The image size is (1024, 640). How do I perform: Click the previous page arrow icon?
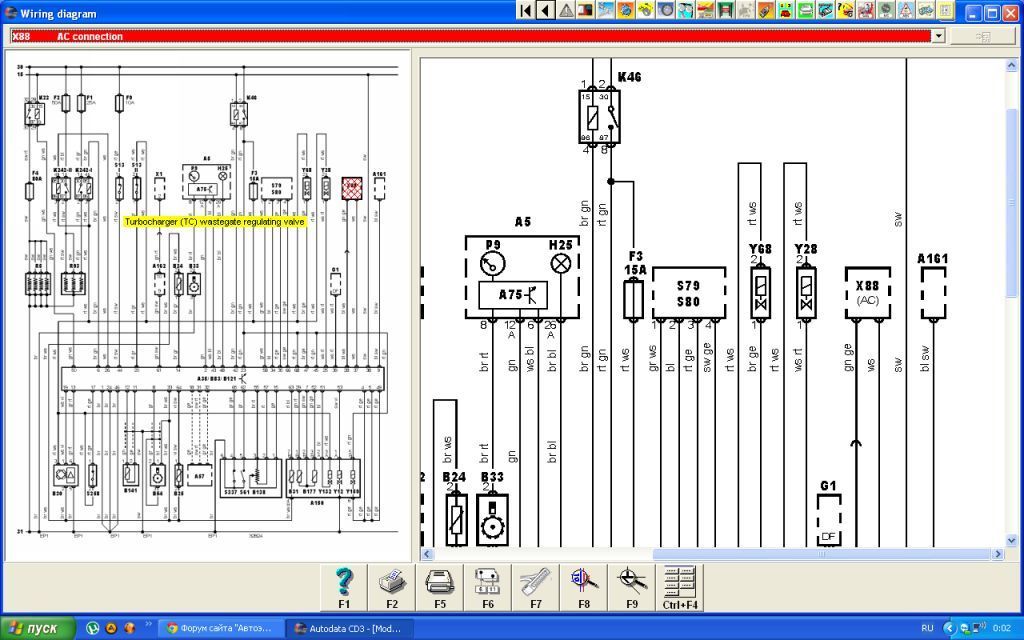pos(545,10)
